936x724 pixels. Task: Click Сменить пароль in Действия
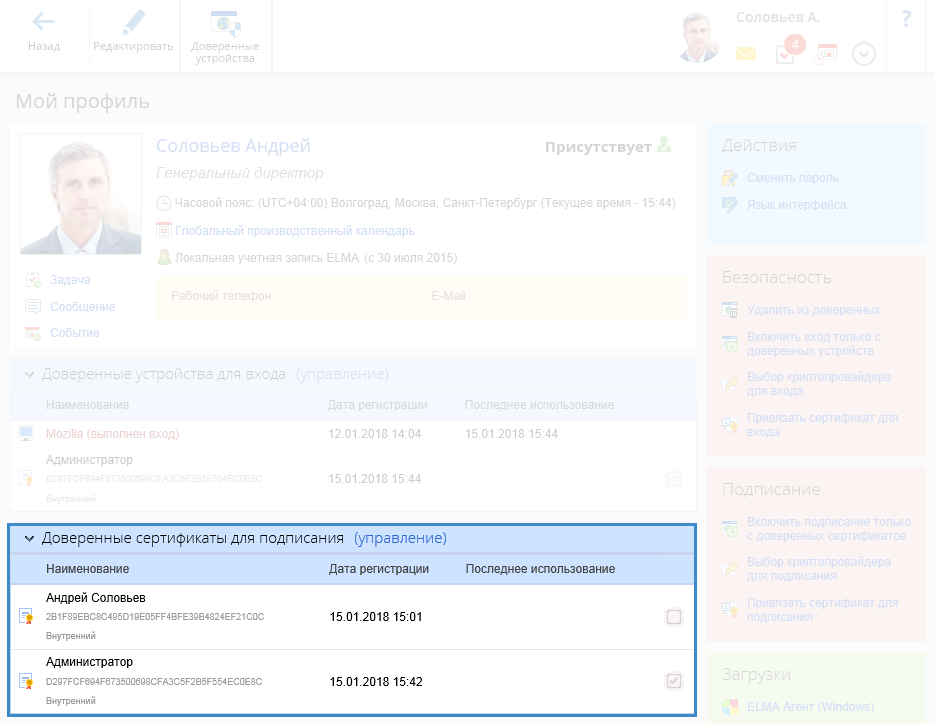point(792,178)
